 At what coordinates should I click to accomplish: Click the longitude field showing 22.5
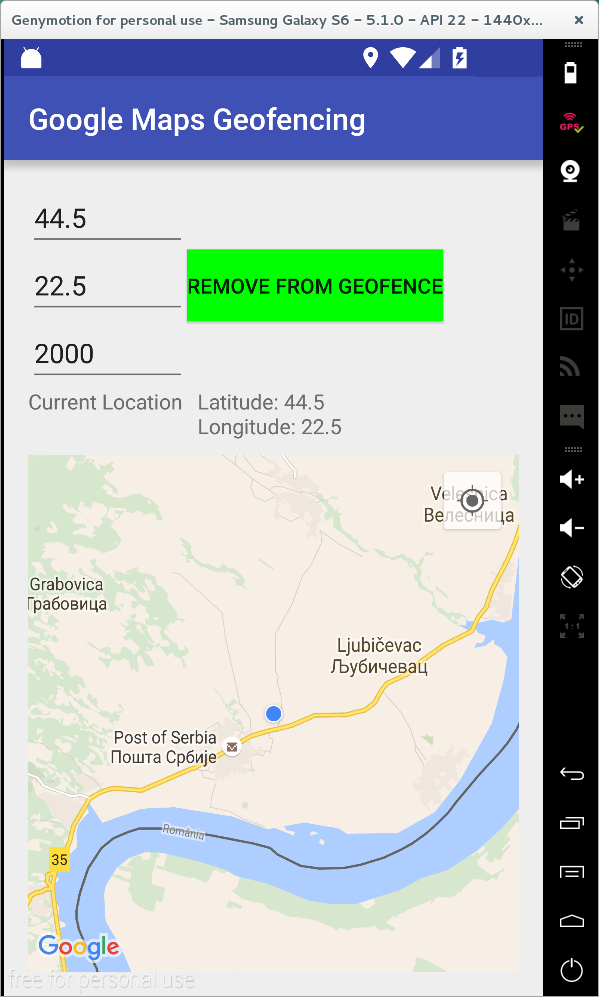point(107,287)
